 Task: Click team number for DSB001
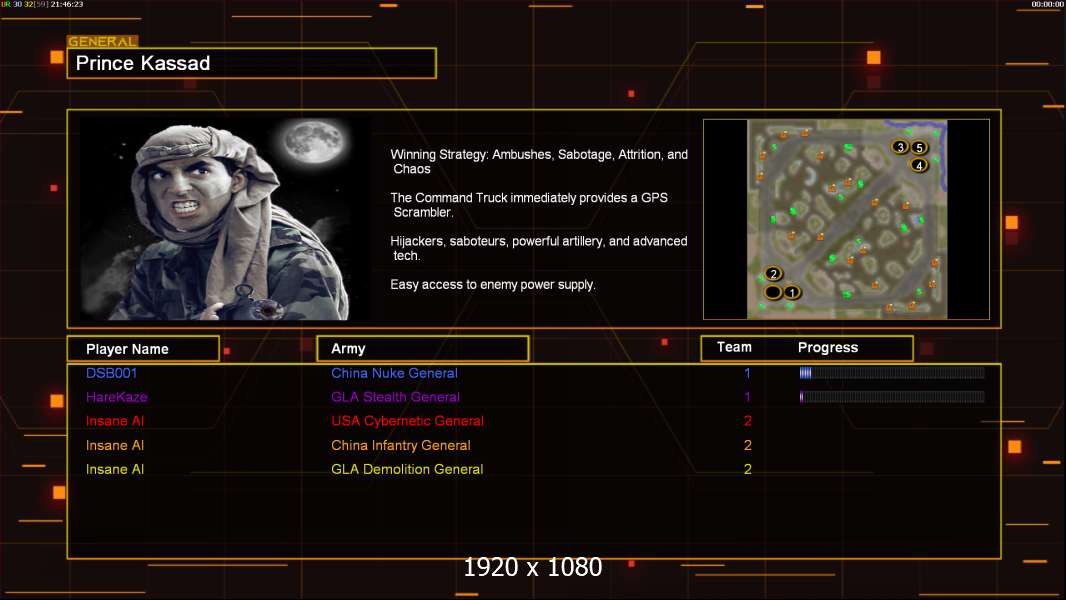747,373
